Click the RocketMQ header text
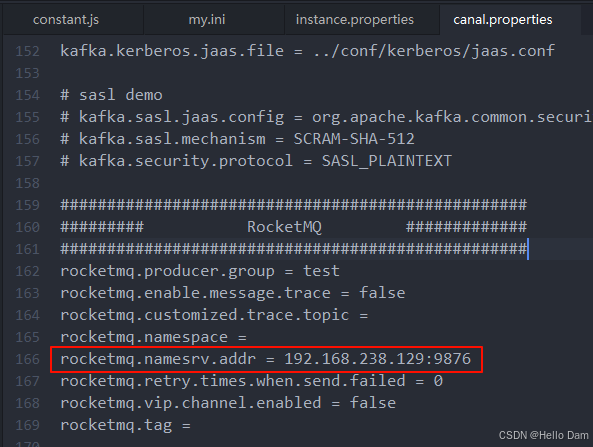The image size is (593, 447). (284, 227)
